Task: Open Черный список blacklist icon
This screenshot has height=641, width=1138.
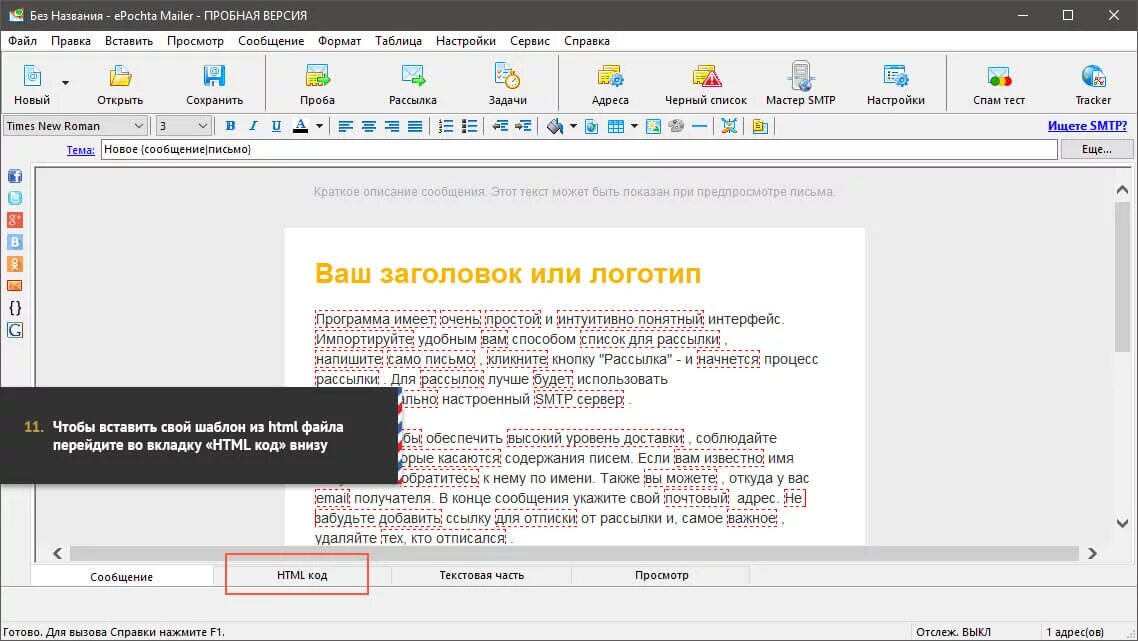Action: tap(705, 75)
